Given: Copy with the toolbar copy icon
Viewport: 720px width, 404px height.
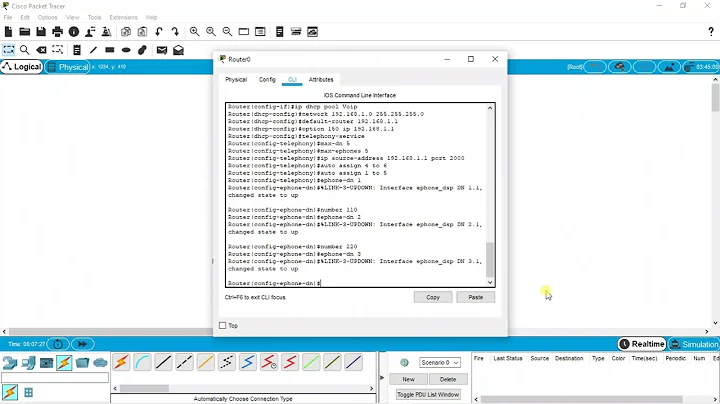Looking at the screenshot, I should click(x=126, y=32).
